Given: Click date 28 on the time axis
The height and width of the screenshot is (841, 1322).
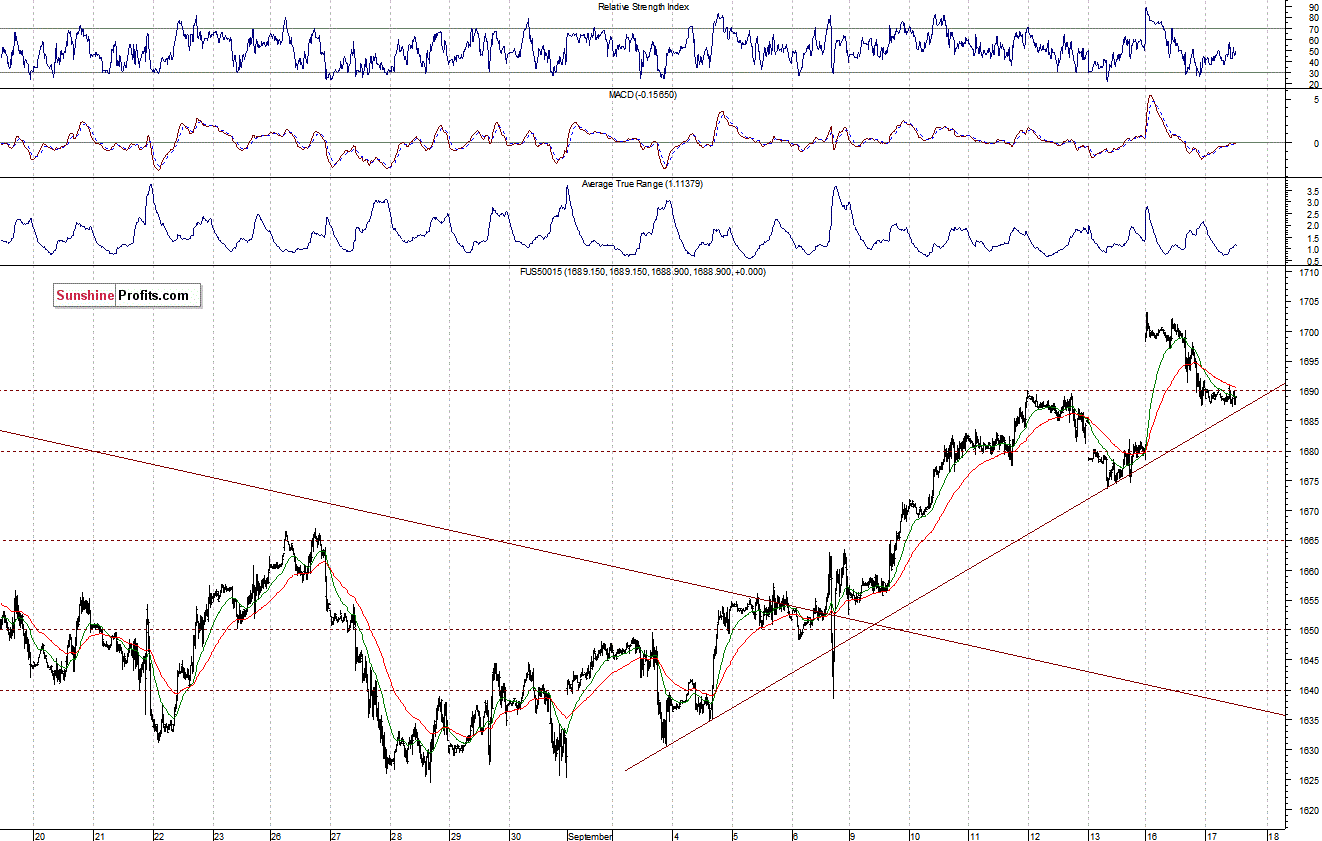Looking at the screenshot, I should point(396,835).
